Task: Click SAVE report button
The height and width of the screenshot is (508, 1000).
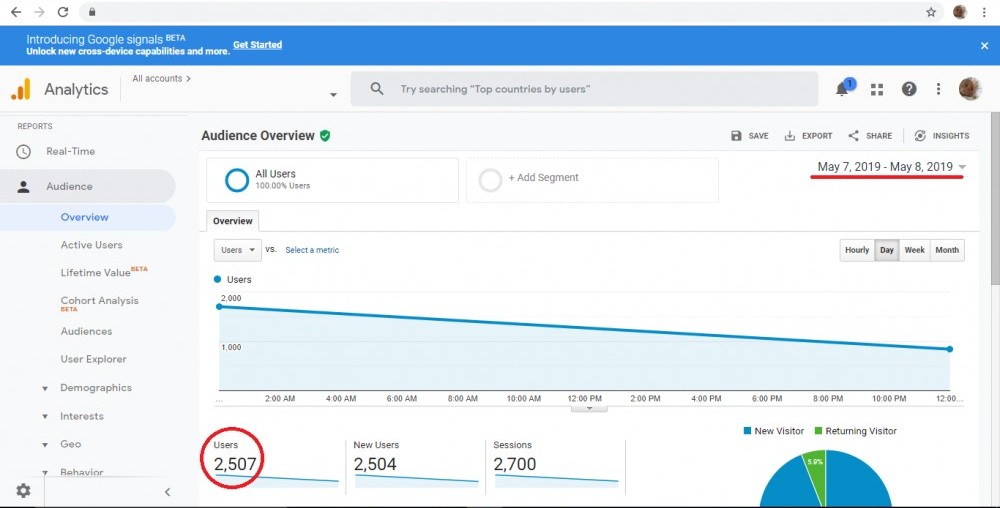Action: pyautogui.click(x=749, y=136)
